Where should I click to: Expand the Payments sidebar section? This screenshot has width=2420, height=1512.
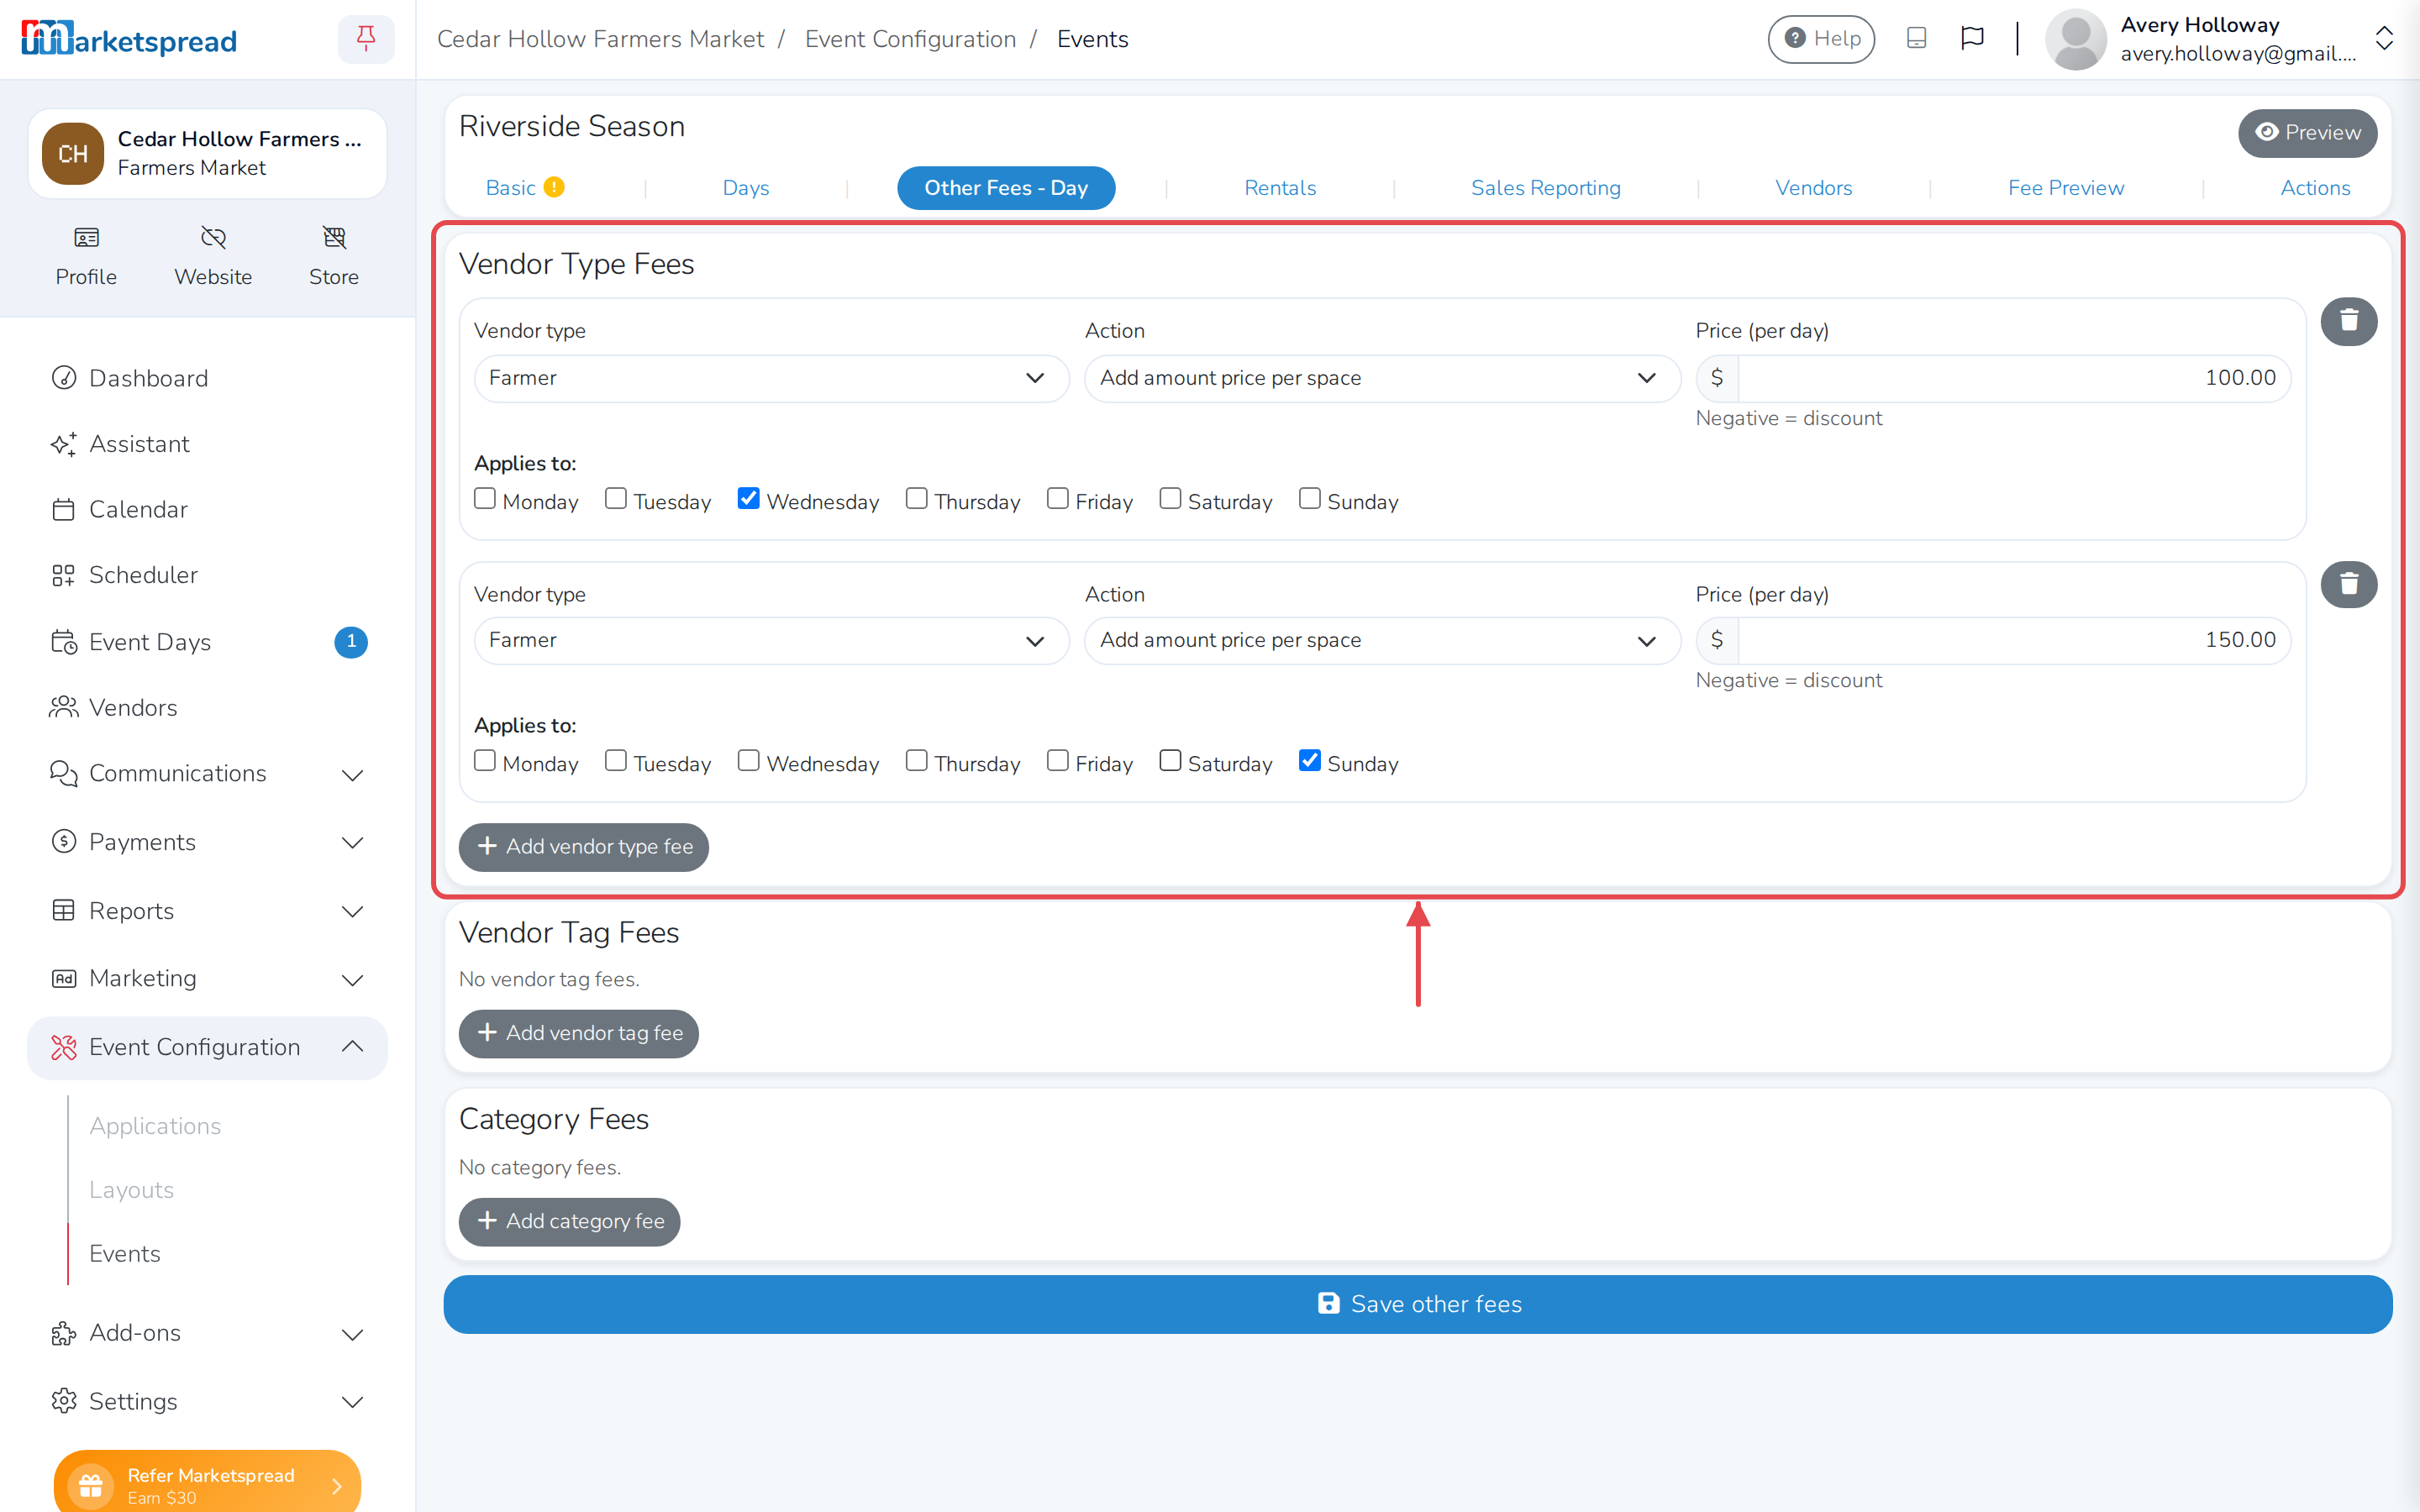[x=208, y=842]
